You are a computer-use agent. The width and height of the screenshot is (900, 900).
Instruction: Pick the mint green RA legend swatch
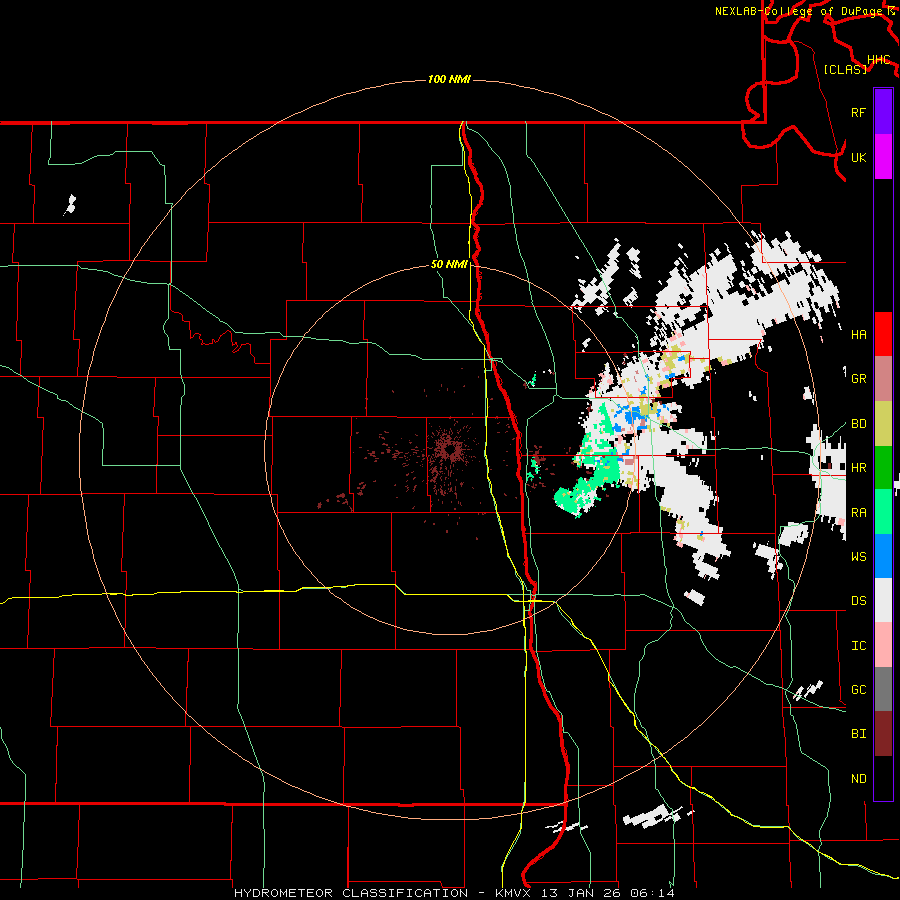coord(883,512)
